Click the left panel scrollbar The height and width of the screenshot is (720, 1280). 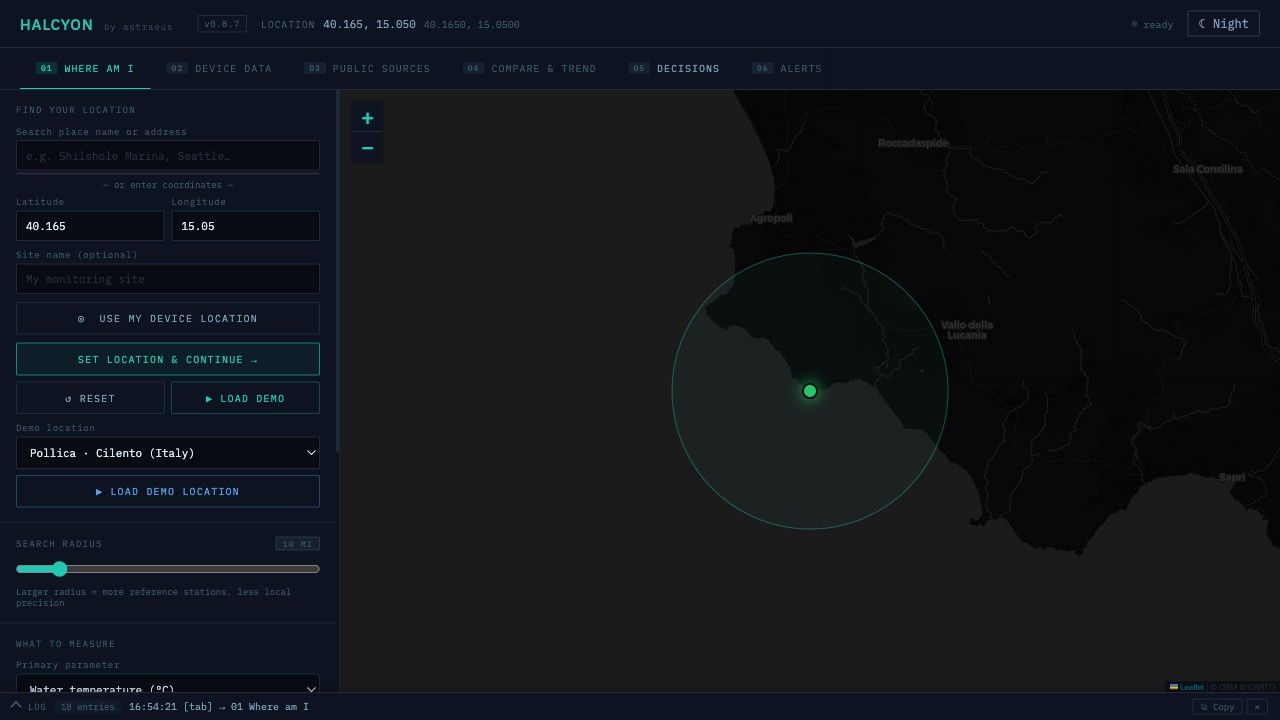(338, 270)
